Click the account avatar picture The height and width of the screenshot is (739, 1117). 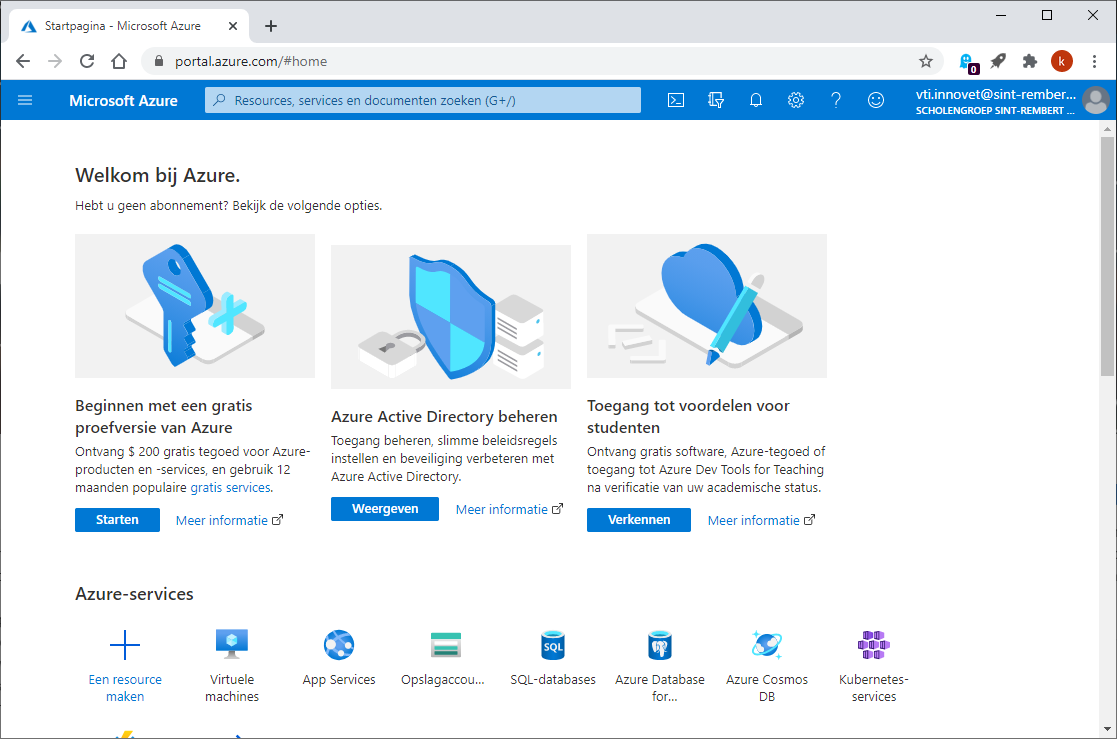tap(1096, 100)
